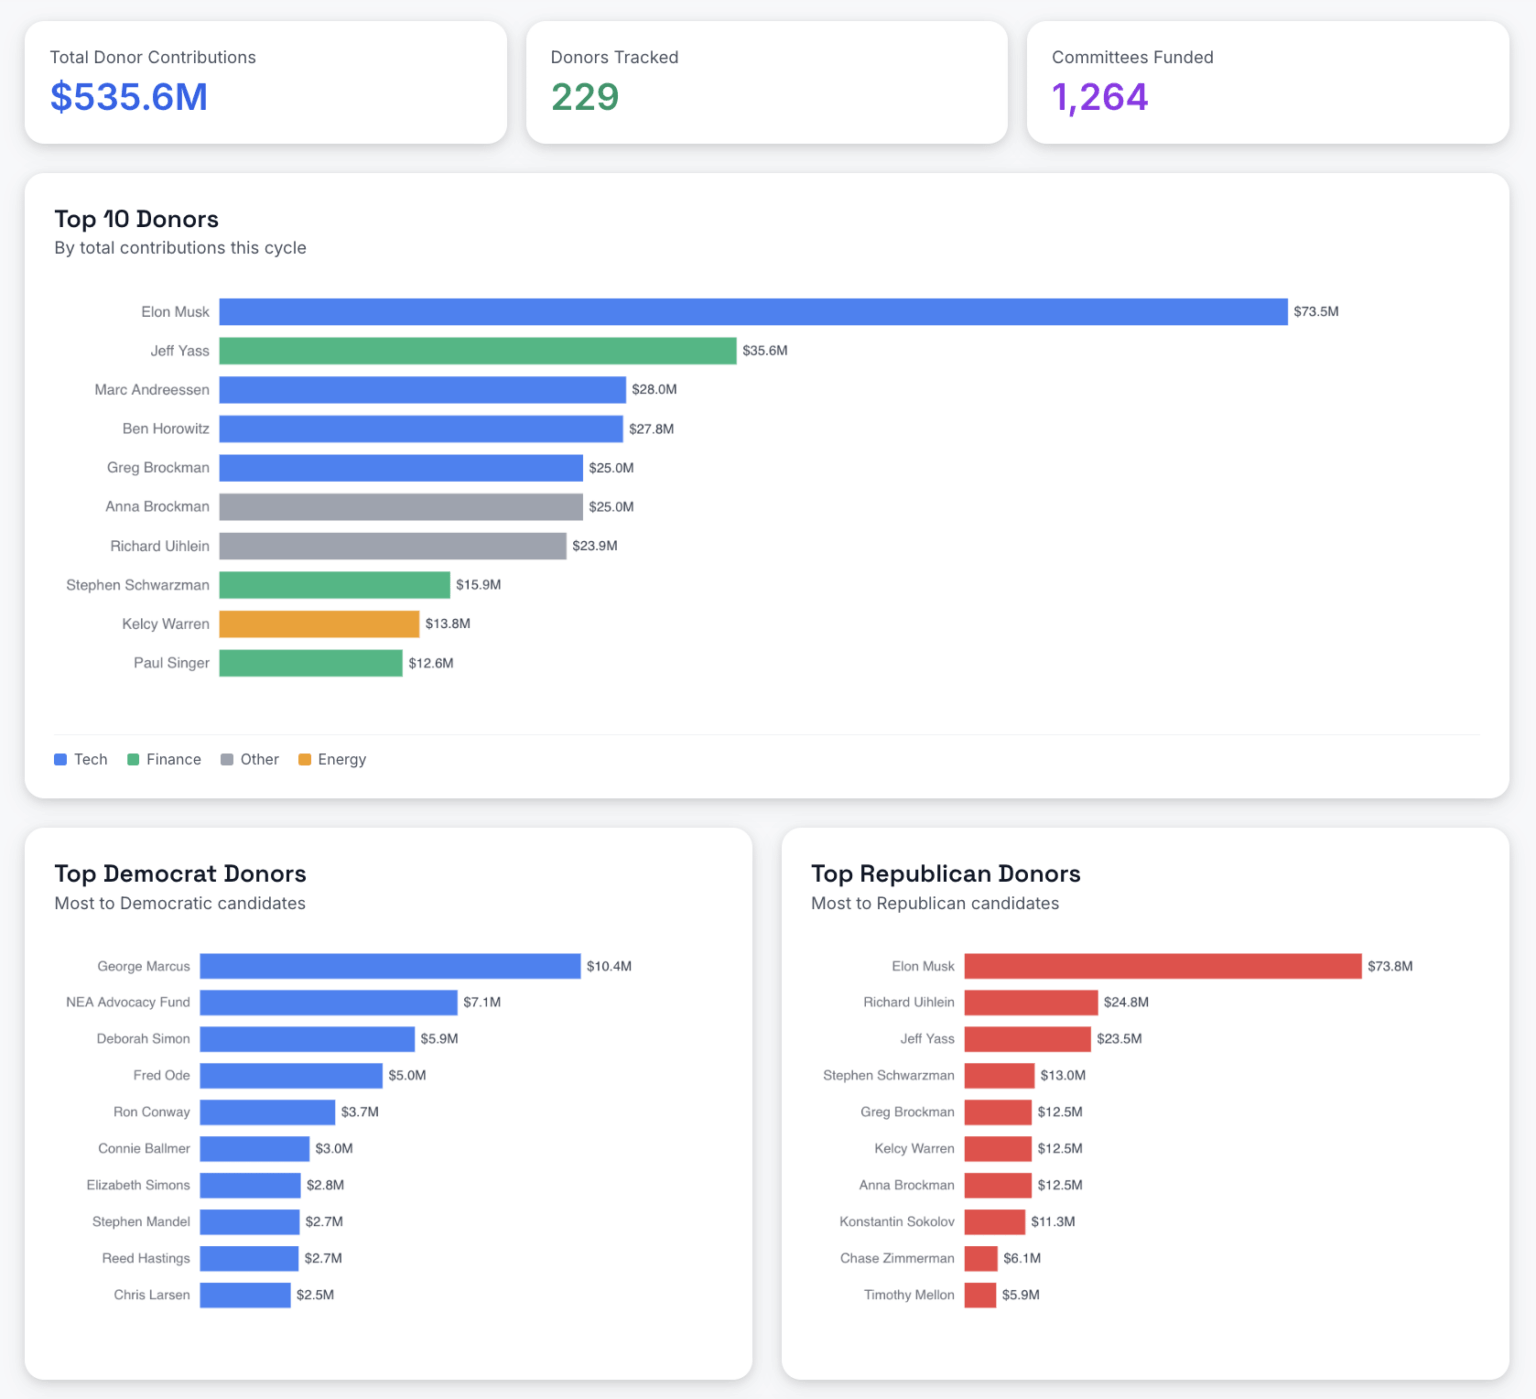Toggle the Finance legend item

(164, 760)
